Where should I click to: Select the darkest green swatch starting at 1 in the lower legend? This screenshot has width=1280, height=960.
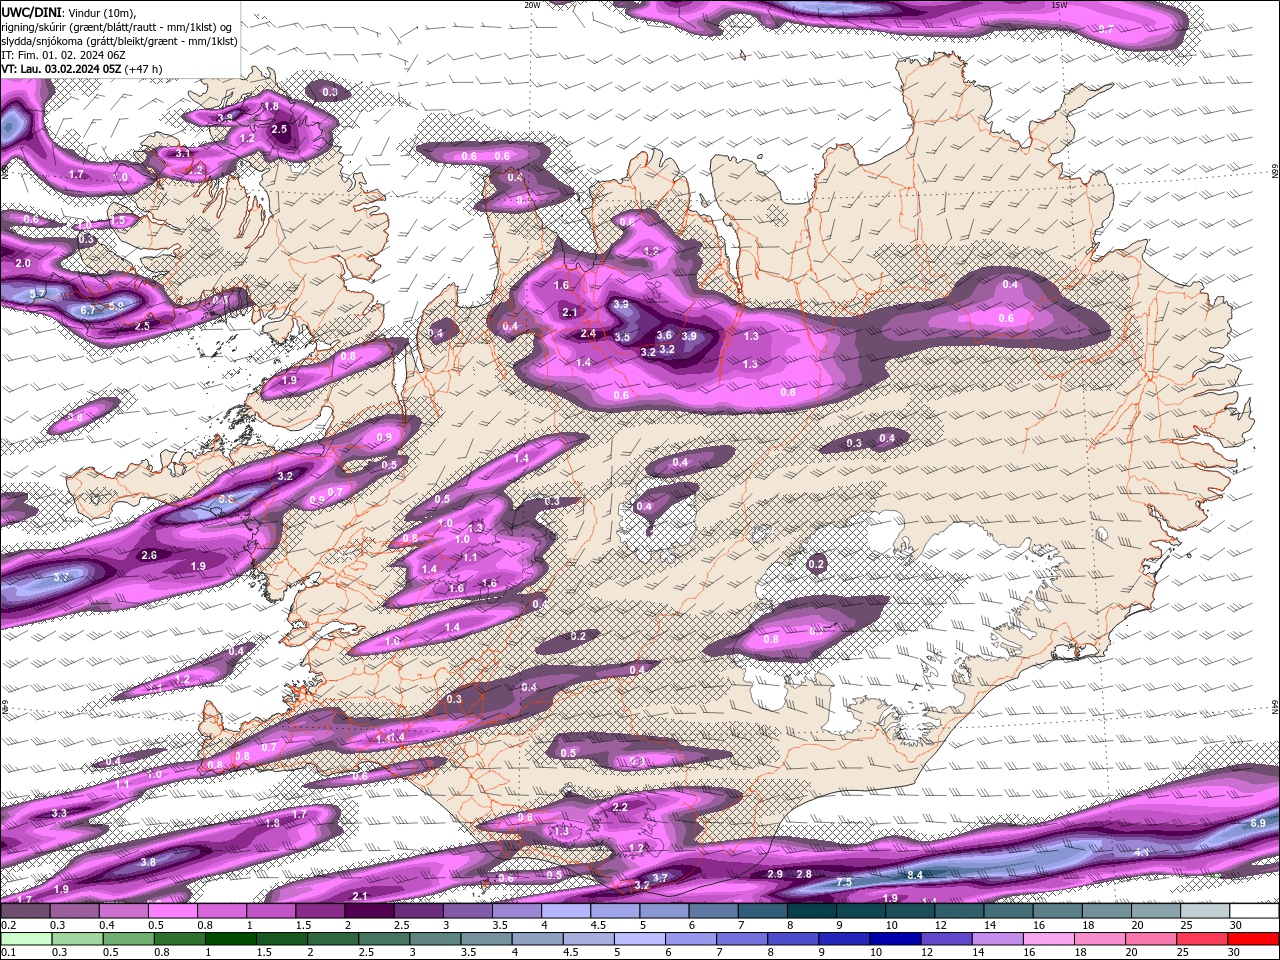(230, 939)
